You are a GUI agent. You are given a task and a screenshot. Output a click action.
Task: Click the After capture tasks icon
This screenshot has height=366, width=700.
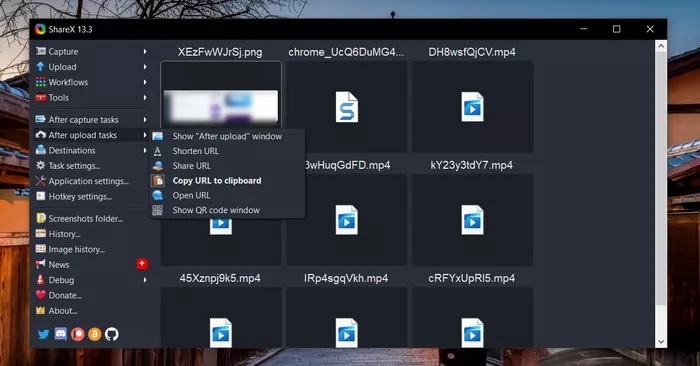click(x=41, y=120)
